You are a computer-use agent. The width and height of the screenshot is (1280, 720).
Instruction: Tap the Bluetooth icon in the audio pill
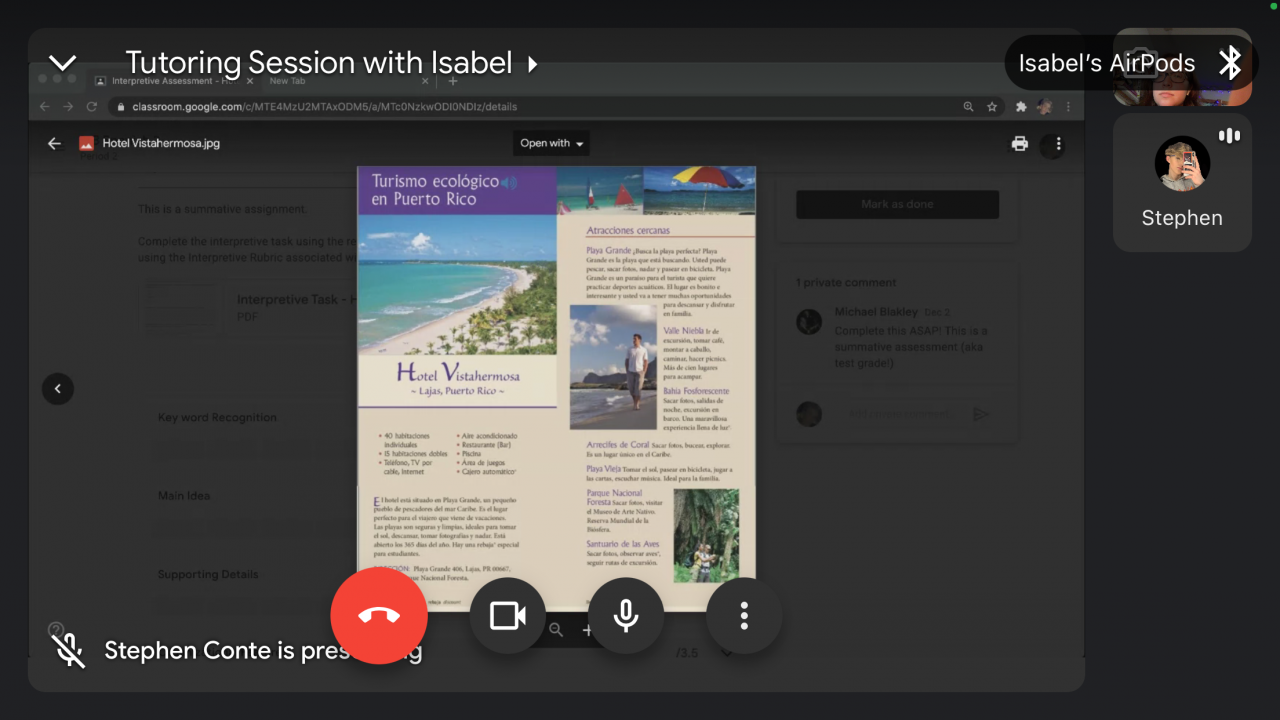point(1230,63)
